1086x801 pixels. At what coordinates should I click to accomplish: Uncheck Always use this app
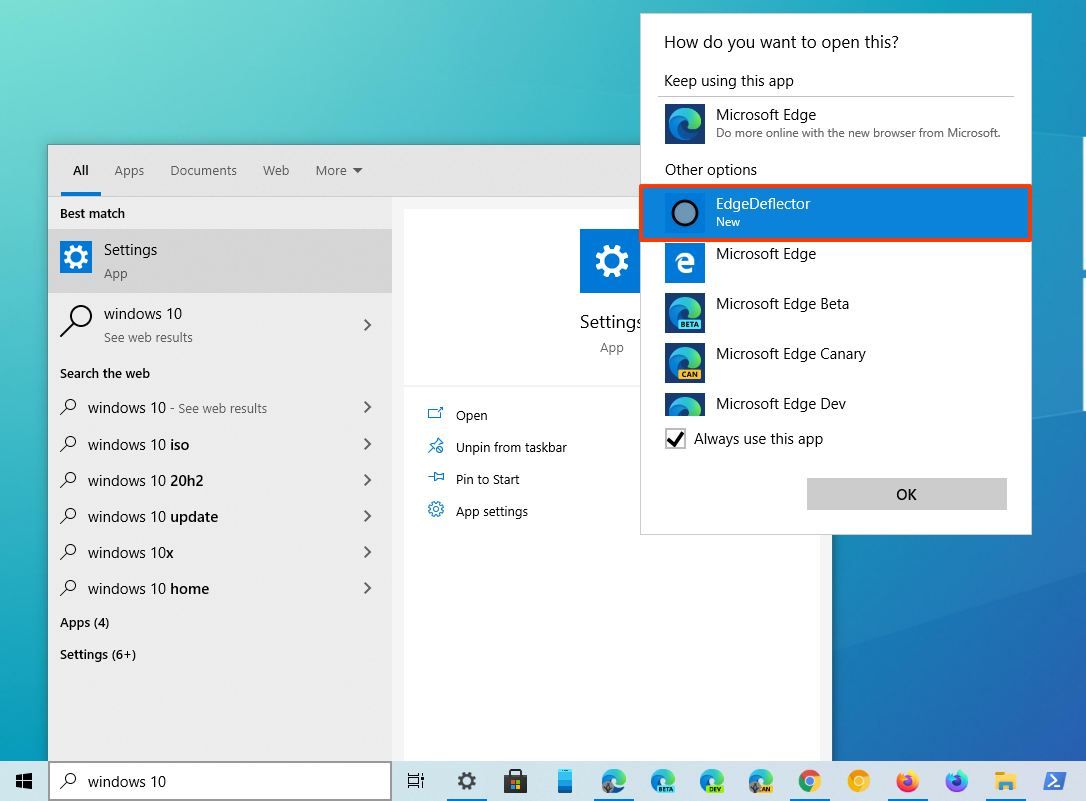coord(674,438)
